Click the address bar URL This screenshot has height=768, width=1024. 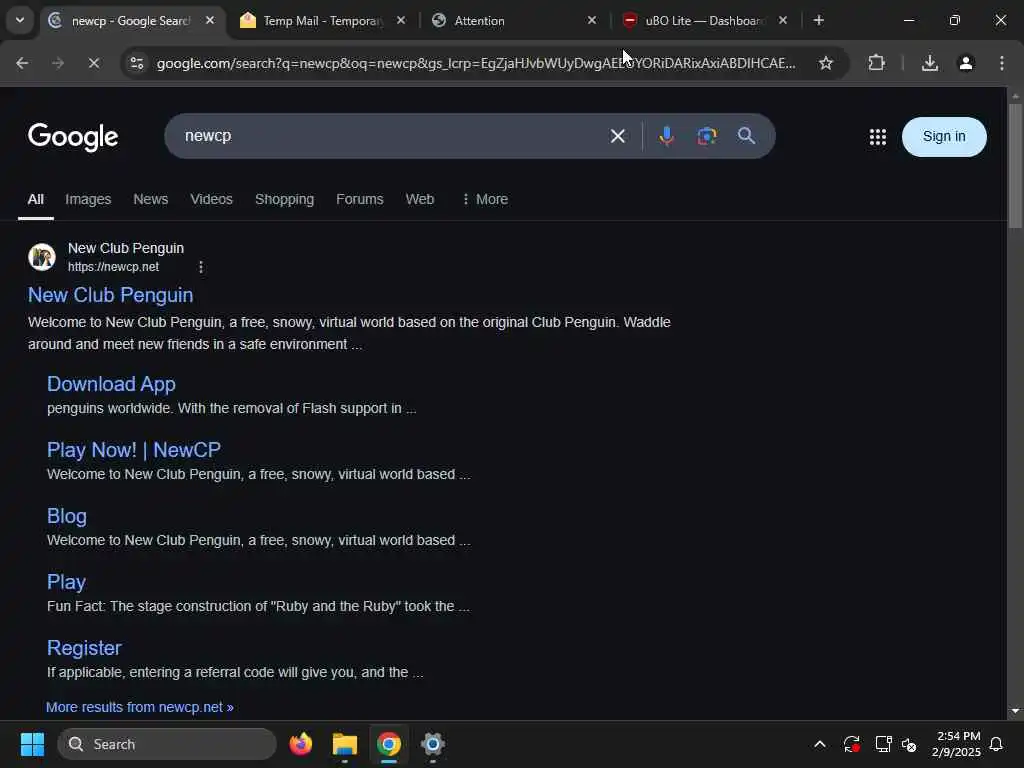click(x=476, y=63)
